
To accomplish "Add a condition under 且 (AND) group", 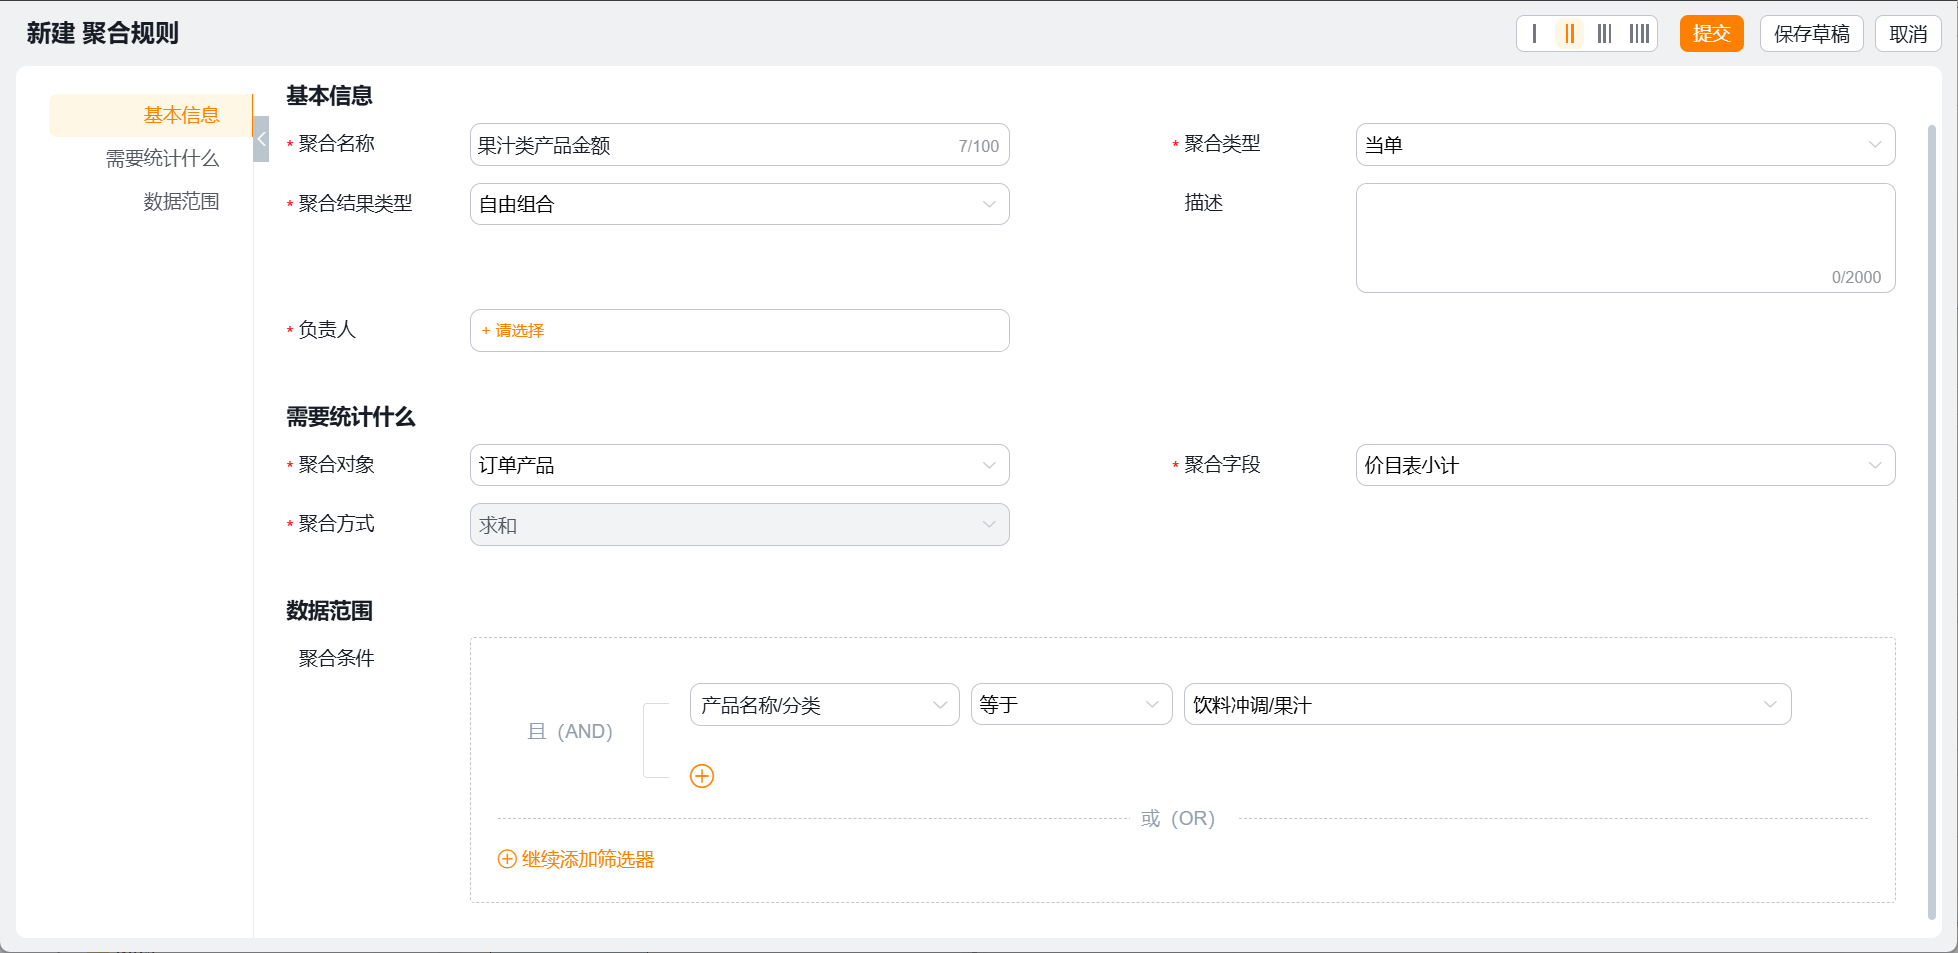I will [x=702, y=776].
